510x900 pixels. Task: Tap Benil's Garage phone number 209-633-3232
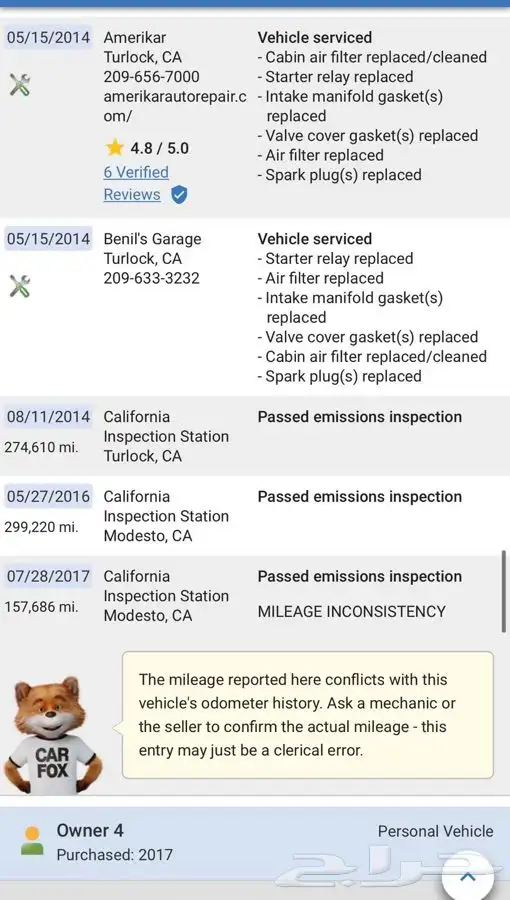[x=151, y=278]
